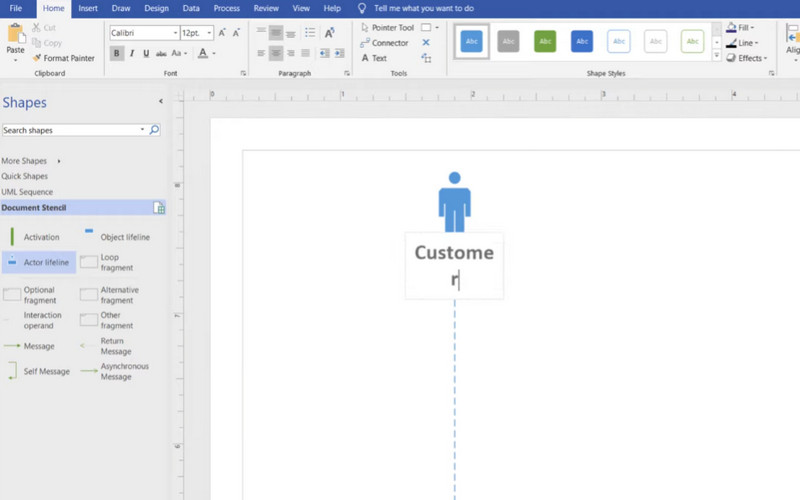Open the Fill dropdown
This screenshot has height=500, width=800.
(x=740, y=28)
